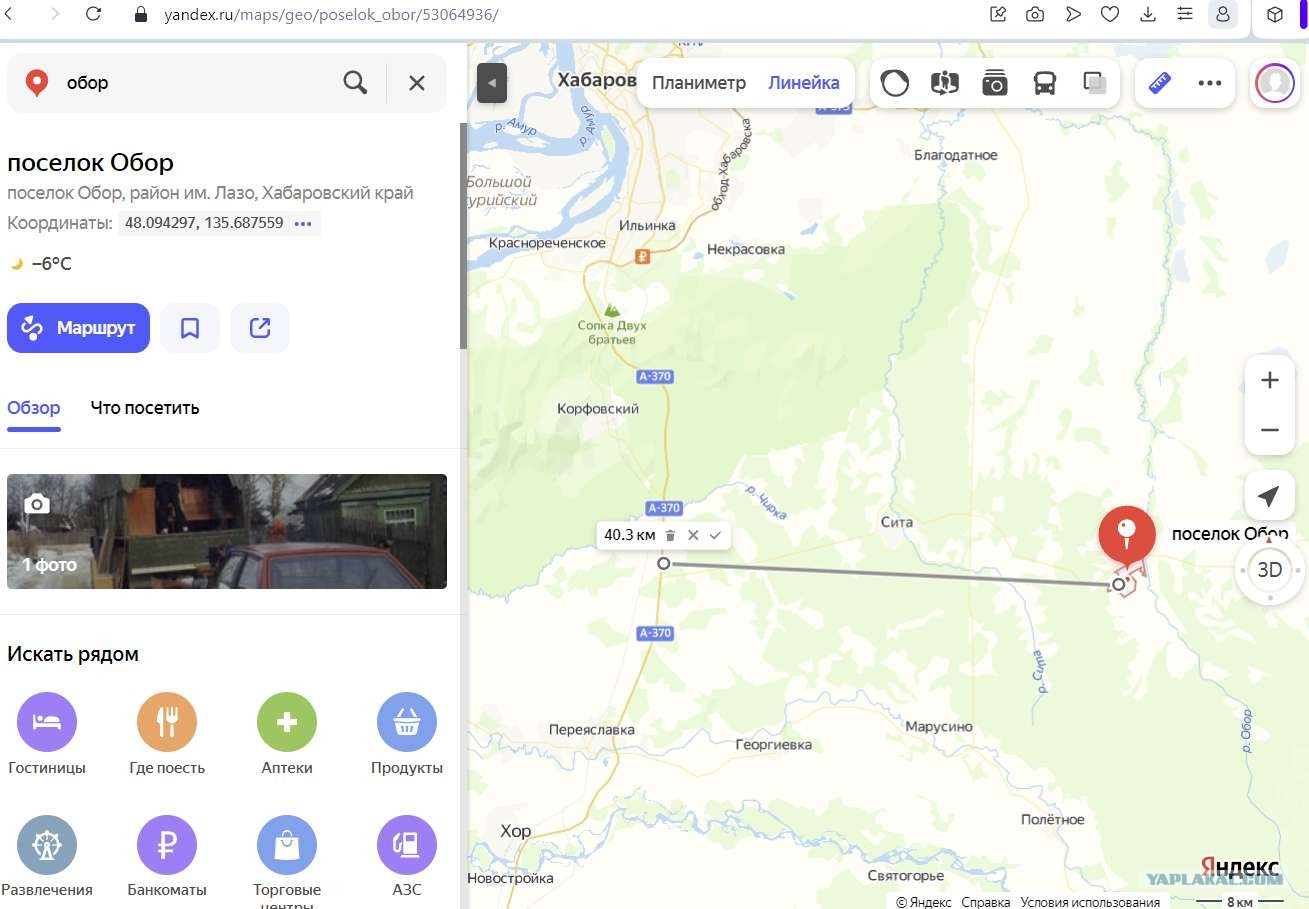Screen dimensions: 1309x909
Task: Open Условия использования link
Action: click(1090, 902)
